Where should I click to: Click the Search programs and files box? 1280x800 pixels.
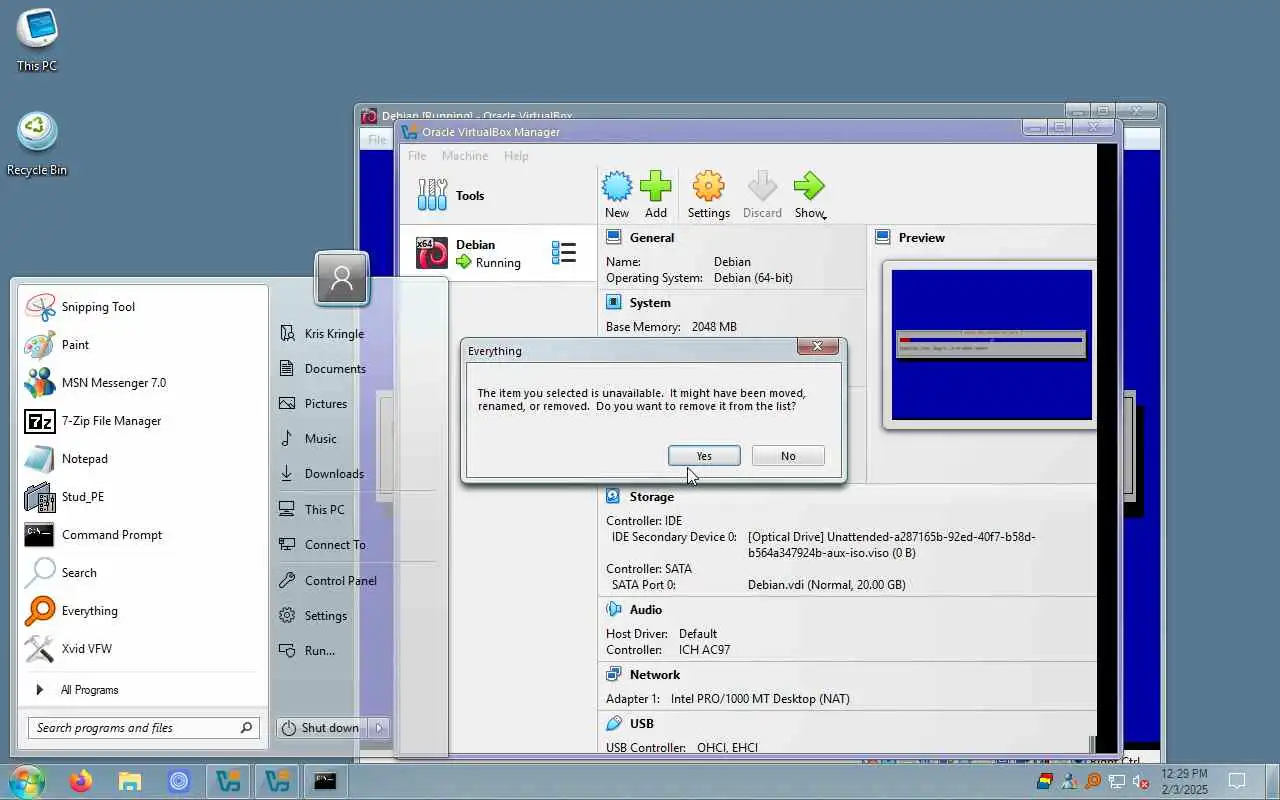coord(143,728)
